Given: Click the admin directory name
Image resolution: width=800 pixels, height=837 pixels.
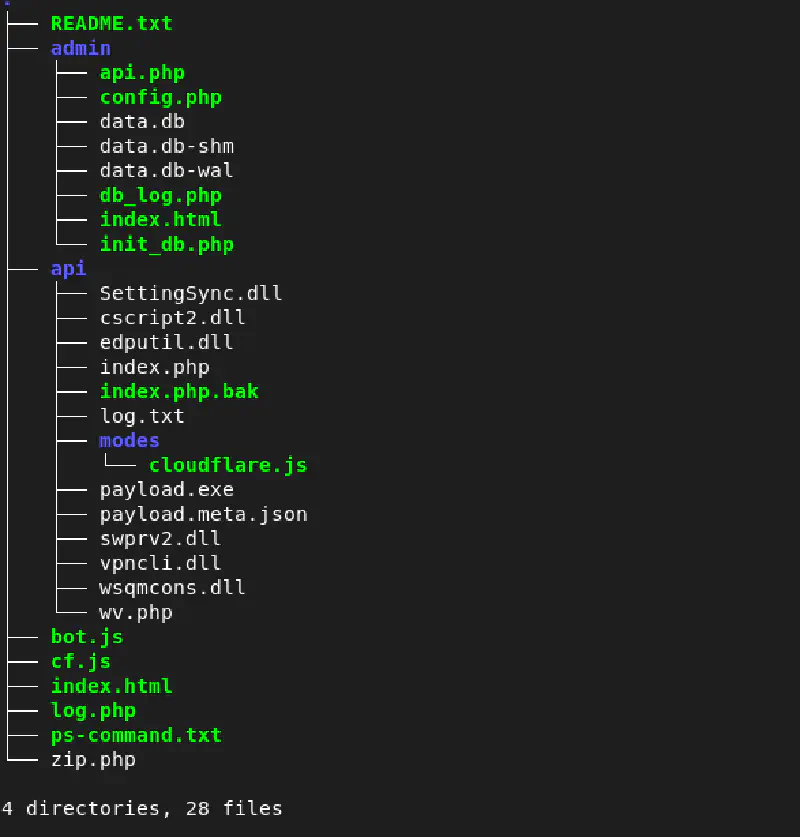Looking at the screenshot, I should [81, 48].
